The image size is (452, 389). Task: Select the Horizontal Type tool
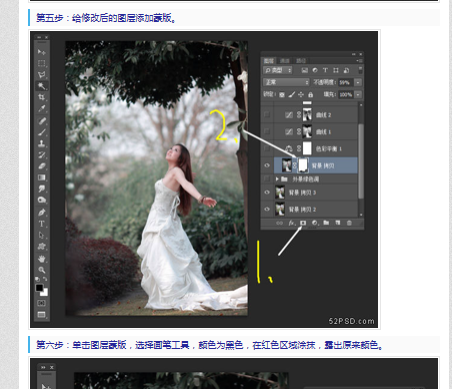[x=41, y=224]
